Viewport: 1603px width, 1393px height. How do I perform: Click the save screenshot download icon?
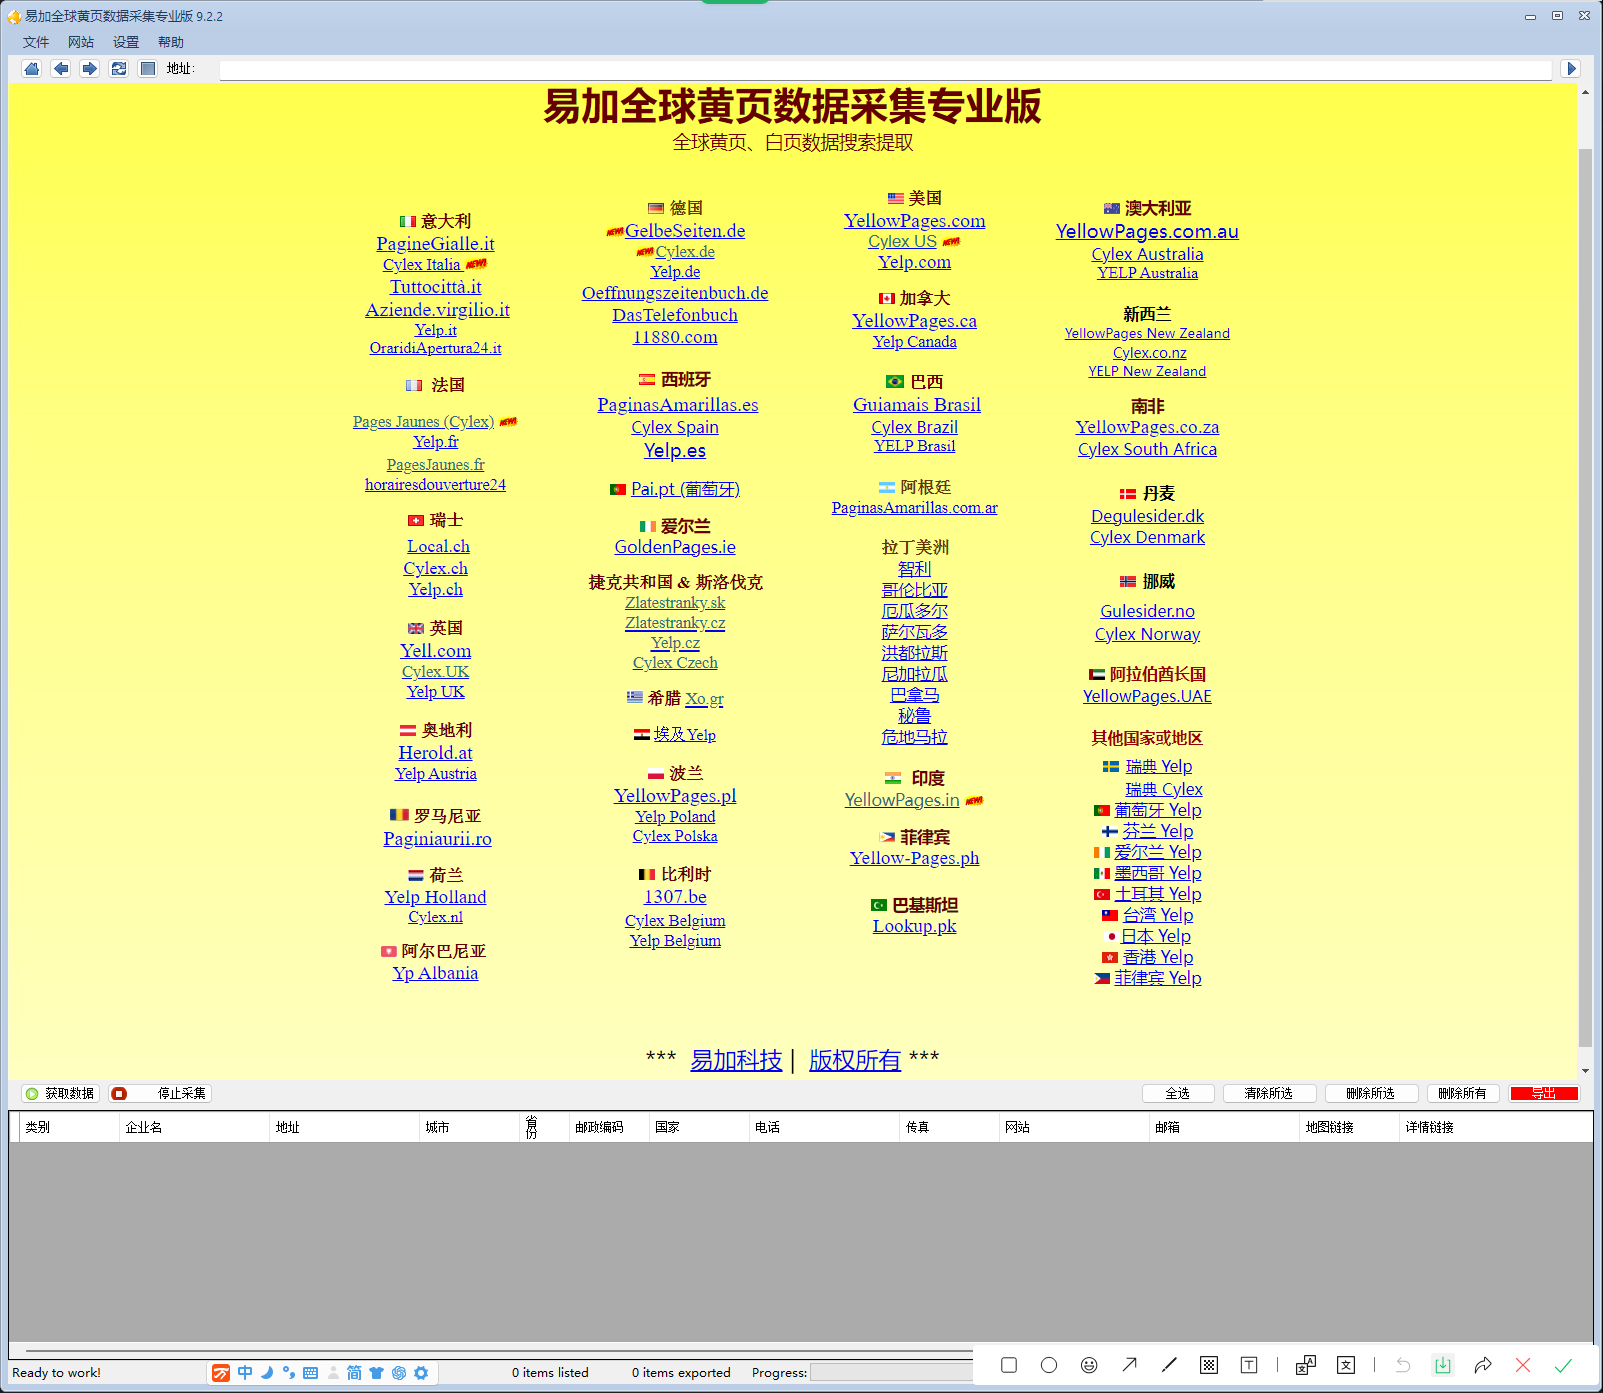coord(1443,1365)
